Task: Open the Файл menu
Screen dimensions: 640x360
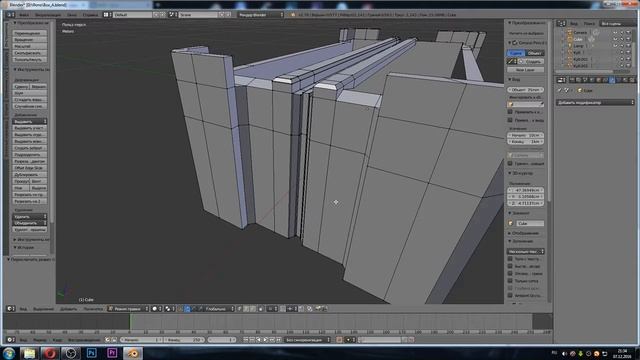Action: click(x=24, y=14)
